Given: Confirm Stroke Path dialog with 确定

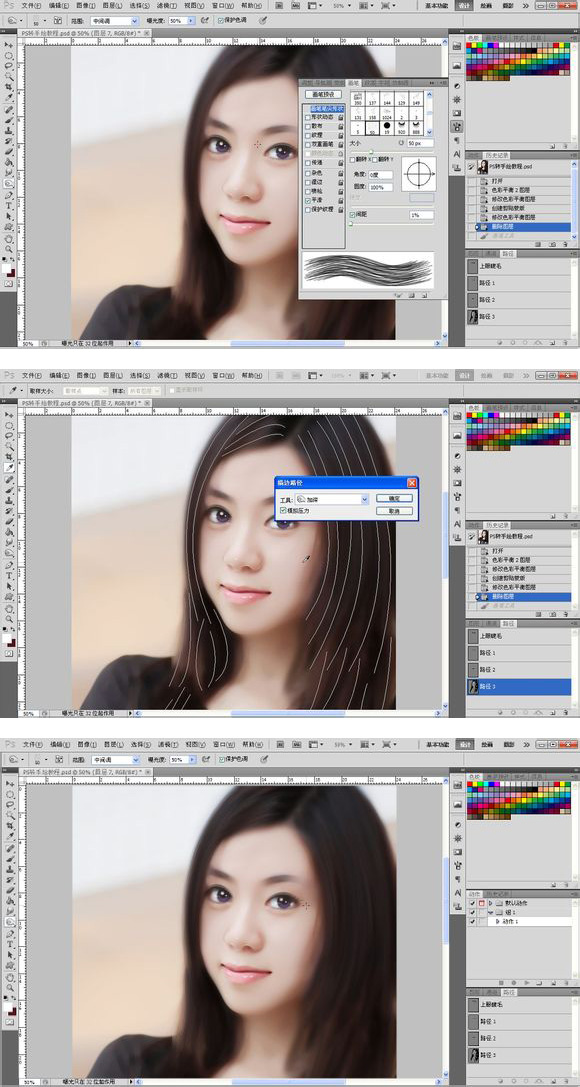Looking at the screenshot, I should (394, 498).
